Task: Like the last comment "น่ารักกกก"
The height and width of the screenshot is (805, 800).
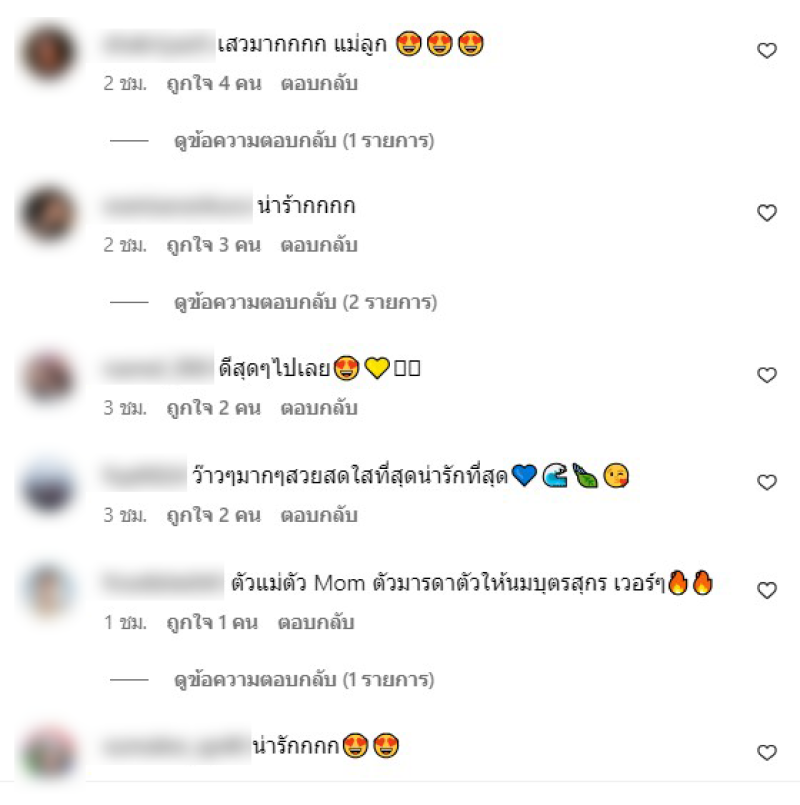Action: pyautogui.click(x=767, y=752)
